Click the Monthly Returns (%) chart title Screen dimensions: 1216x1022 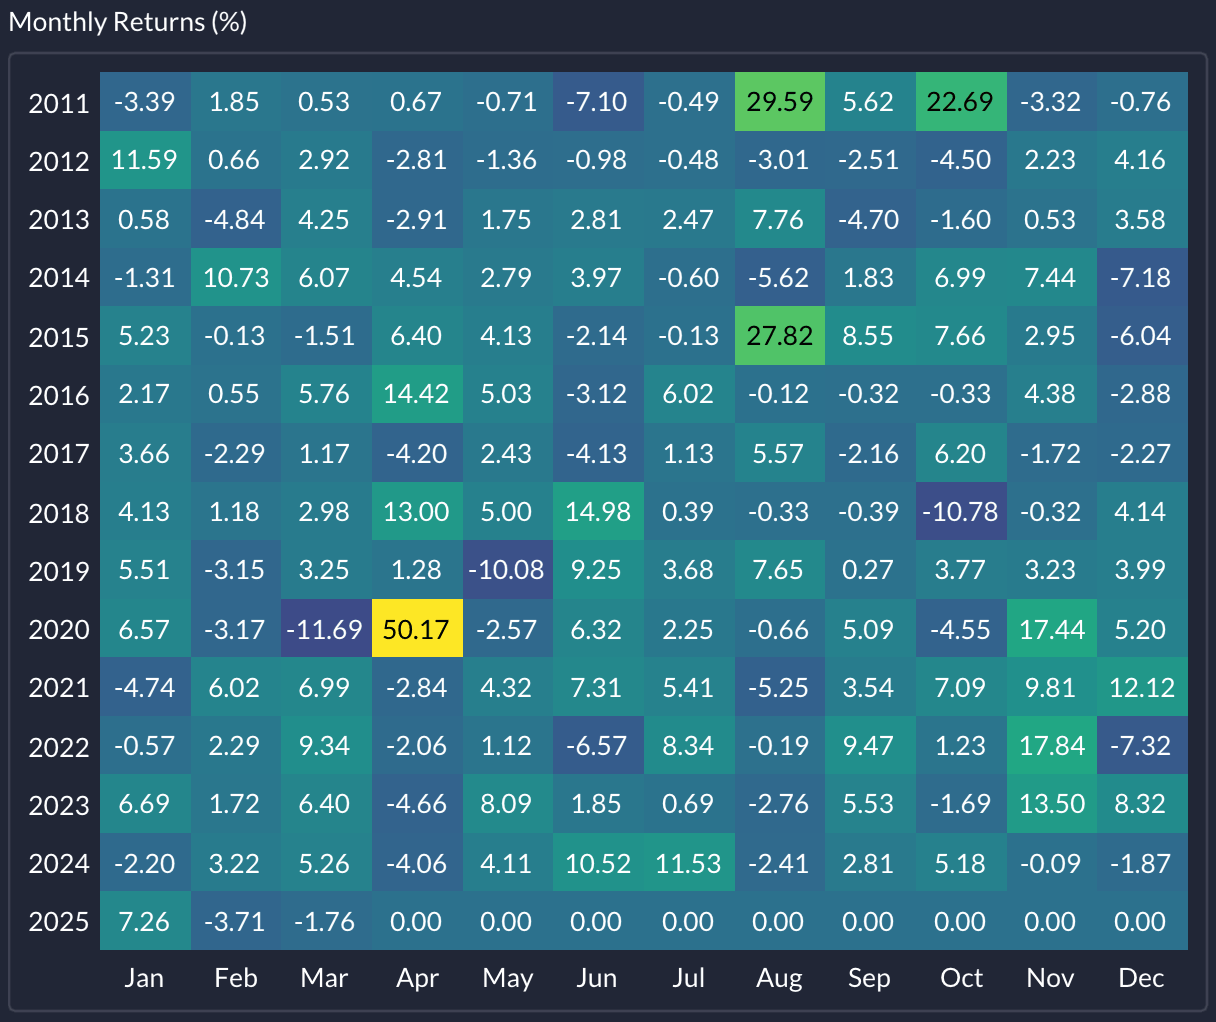[127, 22]
